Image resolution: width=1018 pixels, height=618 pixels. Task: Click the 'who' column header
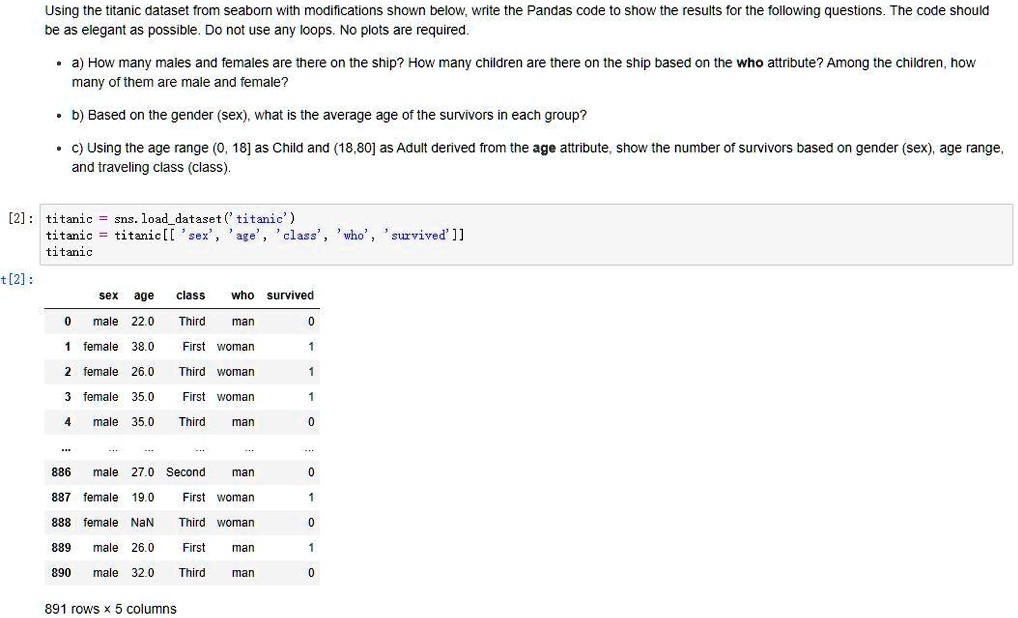242,295
